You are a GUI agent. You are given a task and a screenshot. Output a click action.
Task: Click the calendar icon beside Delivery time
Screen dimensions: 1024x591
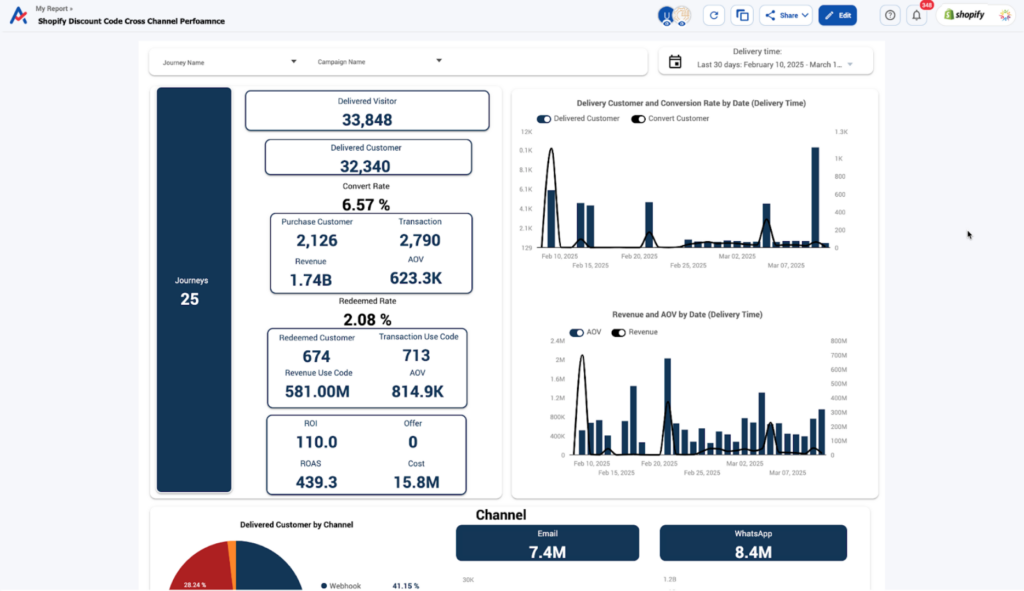click(675, 61)
